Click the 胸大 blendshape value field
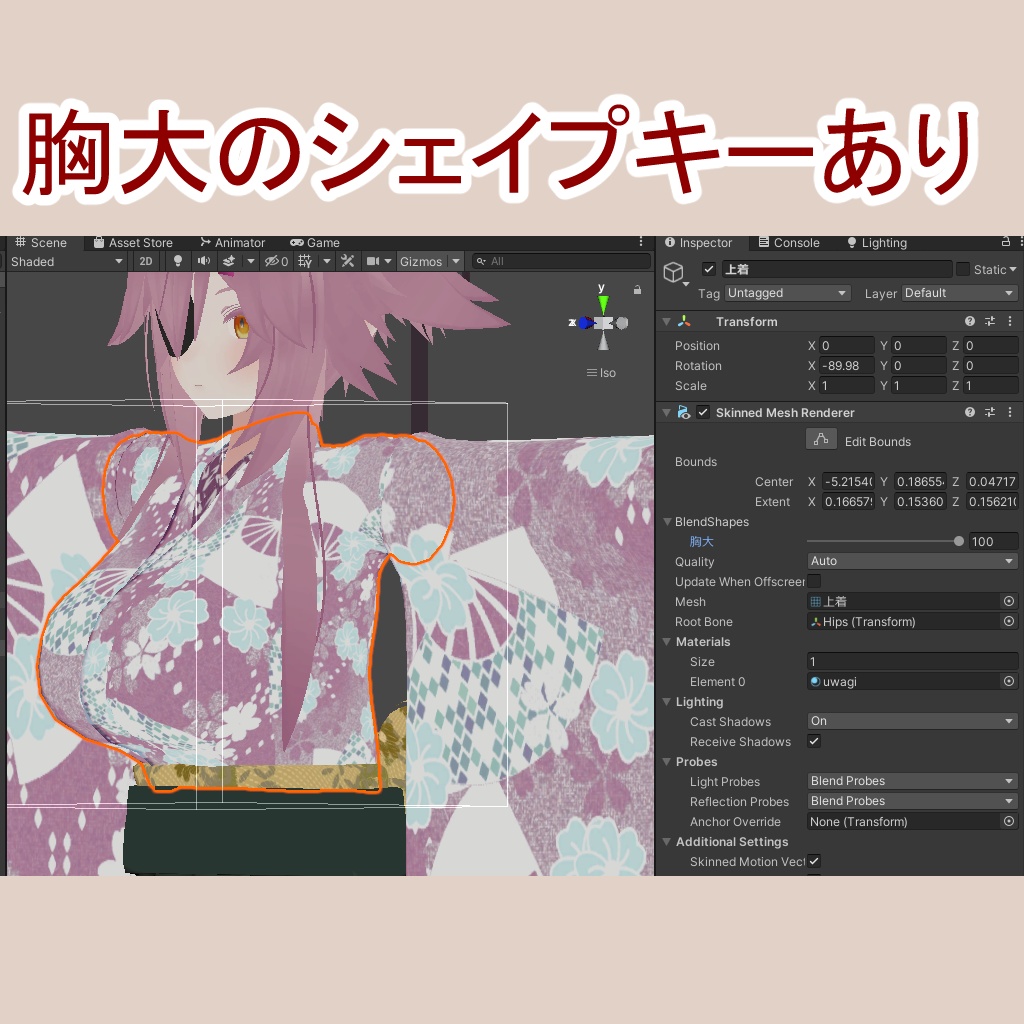1024x1024 pixels. coord(993,541)
